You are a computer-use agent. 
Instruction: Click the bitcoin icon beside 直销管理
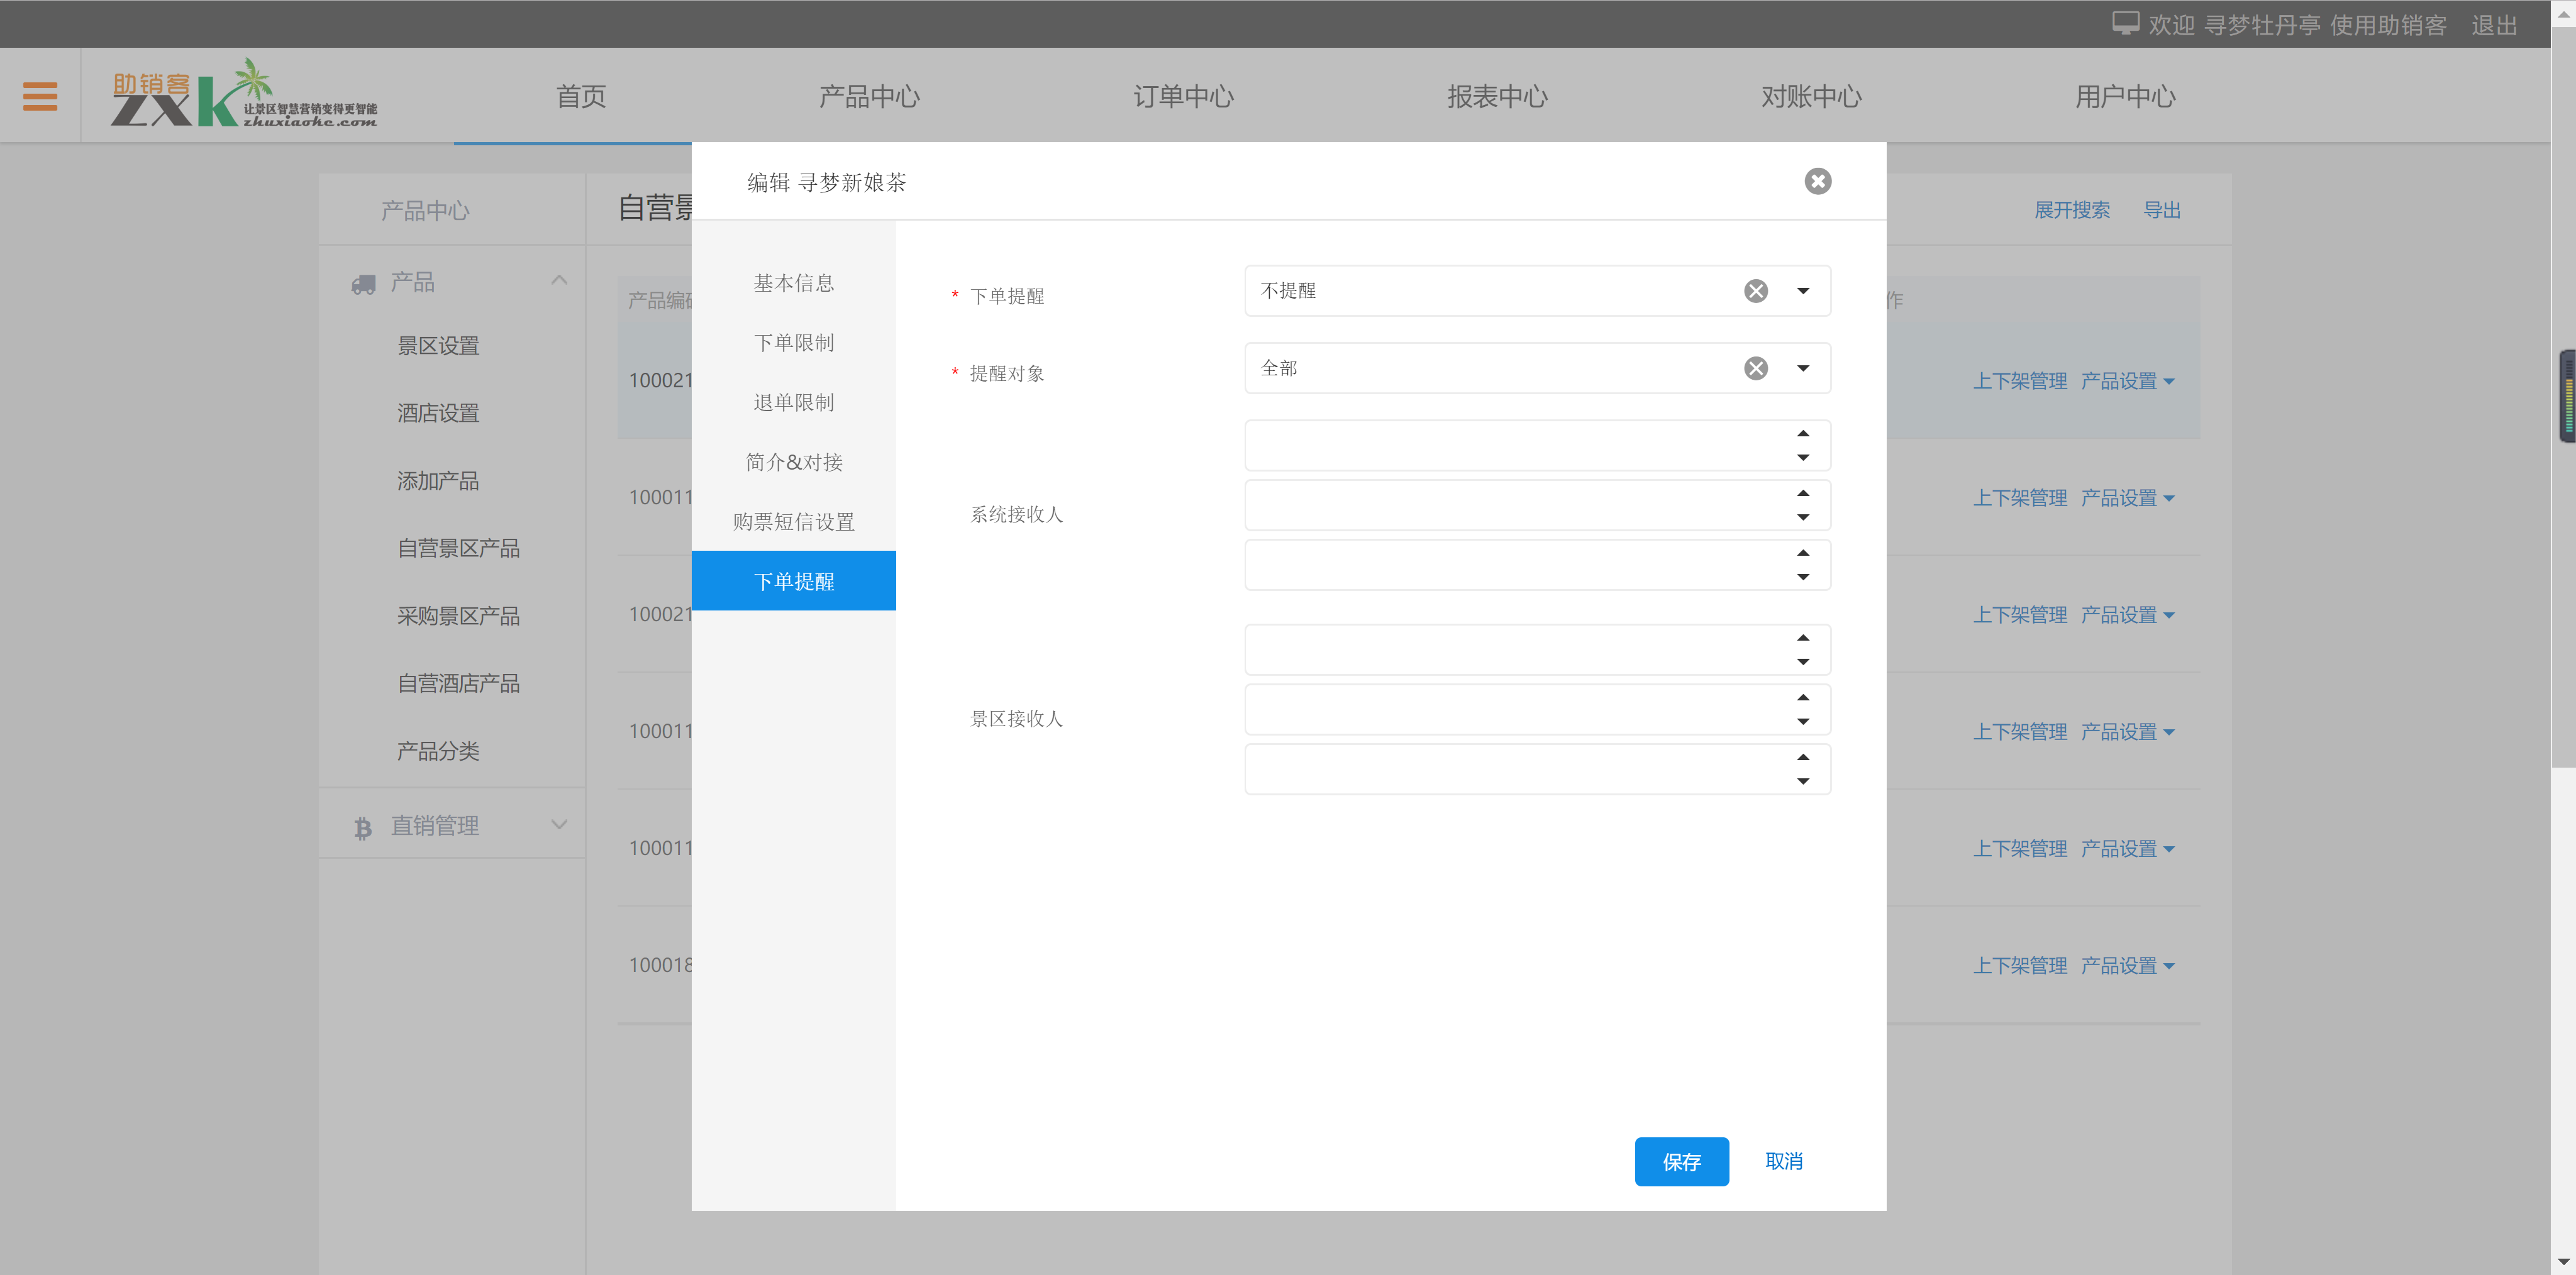tap(362, 827)
